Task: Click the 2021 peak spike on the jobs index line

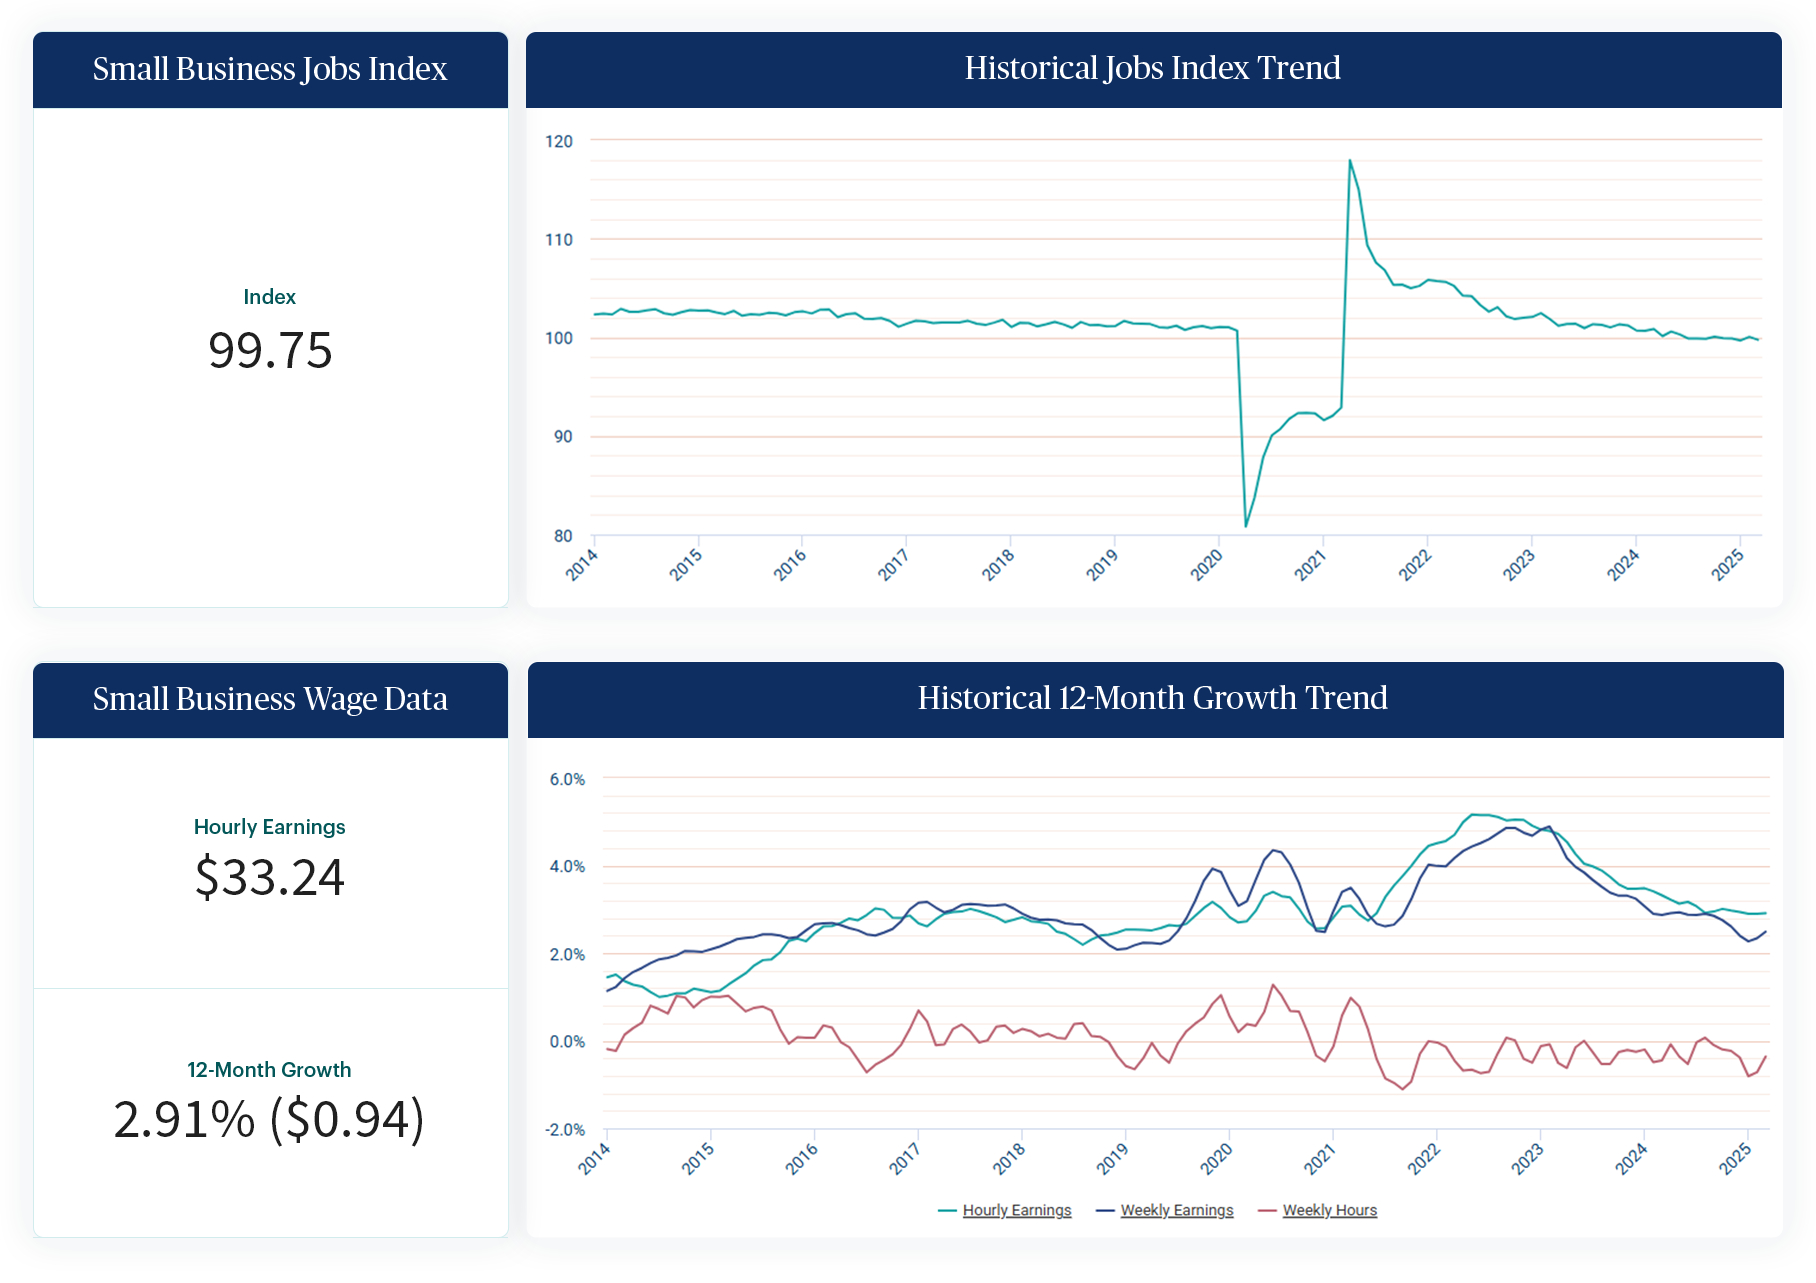Action: [x=1349, y=161]
